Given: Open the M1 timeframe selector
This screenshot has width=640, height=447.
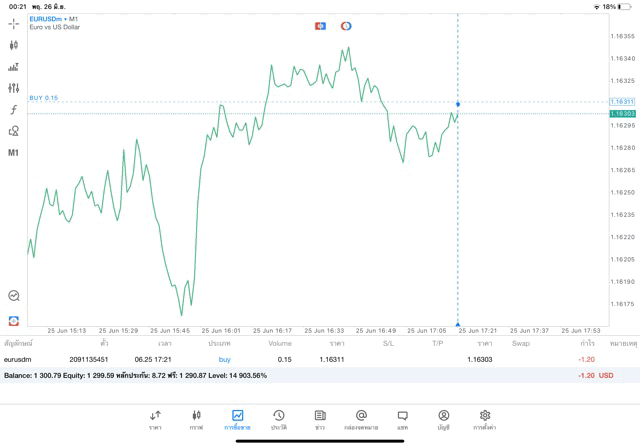Looking at the screenshot, I should [x=13, y=153].
